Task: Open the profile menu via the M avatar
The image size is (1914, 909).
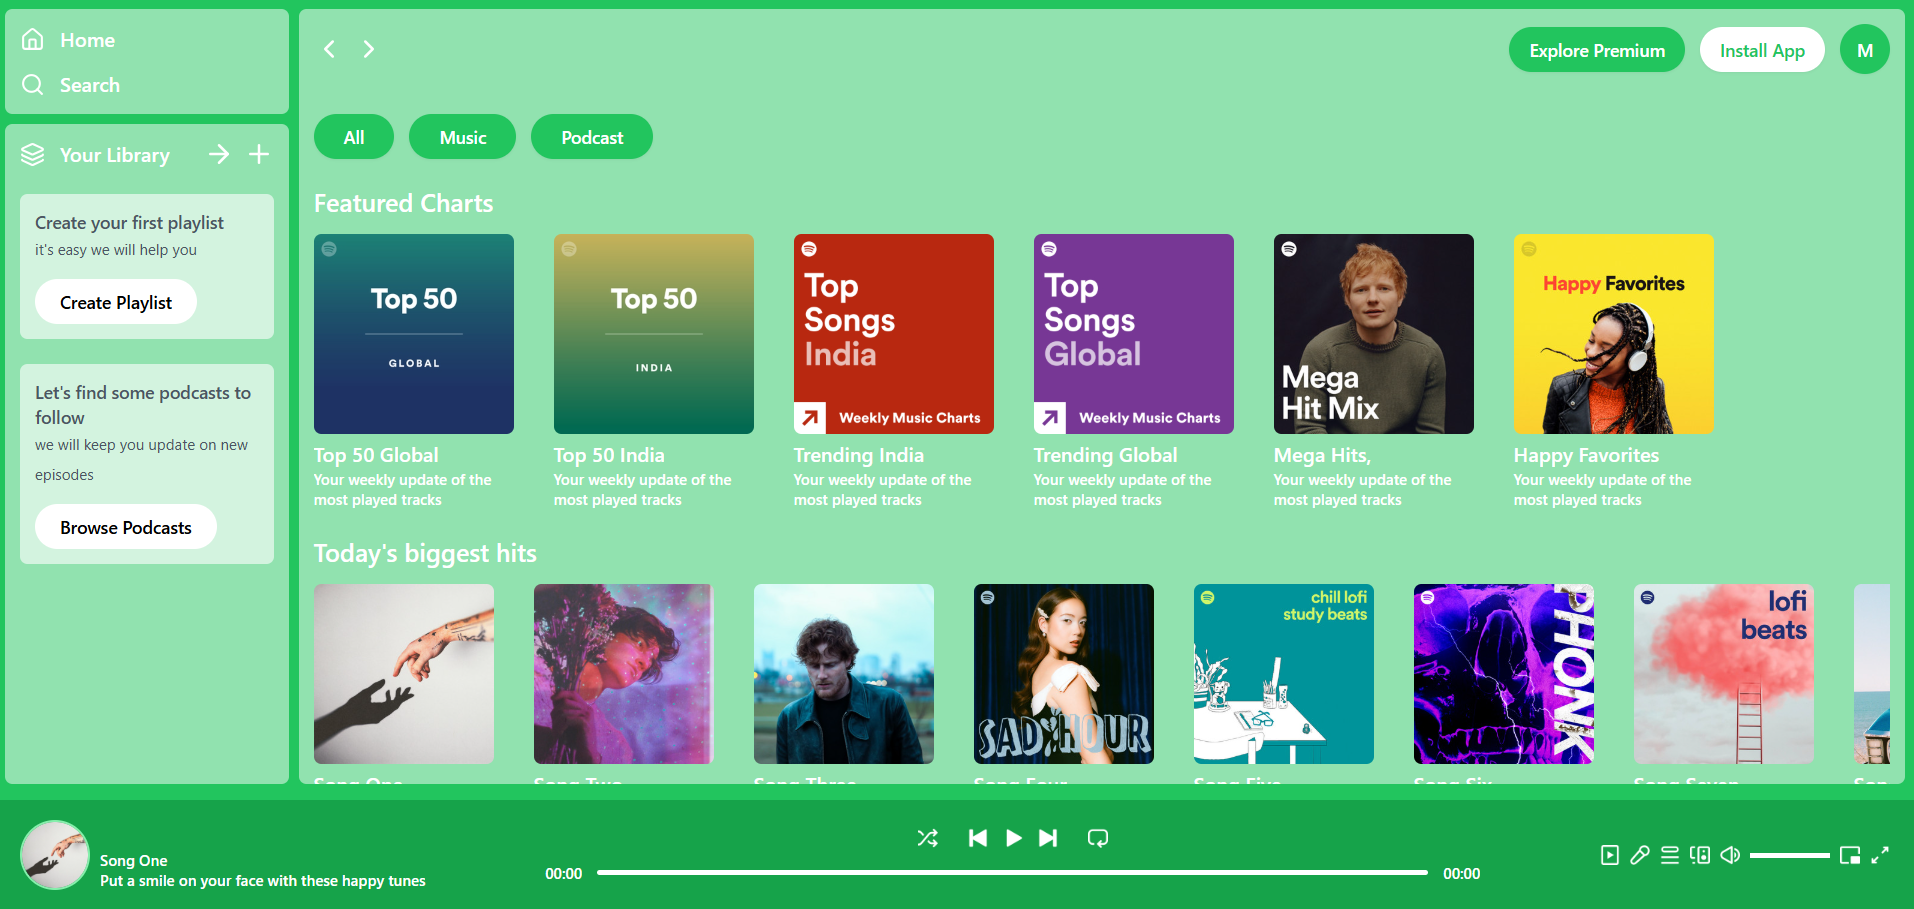Action: pyautogui.click(x=1864, y=50)
